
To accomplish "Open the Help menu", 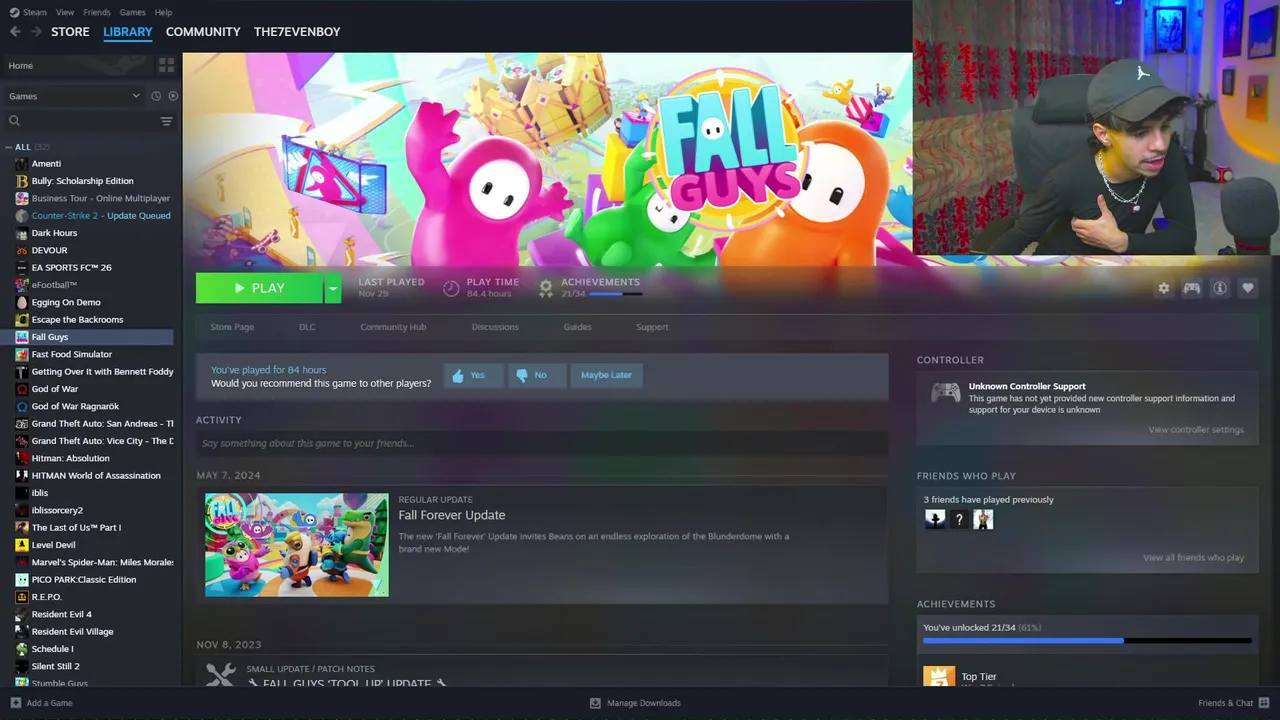I will point(163,12).
